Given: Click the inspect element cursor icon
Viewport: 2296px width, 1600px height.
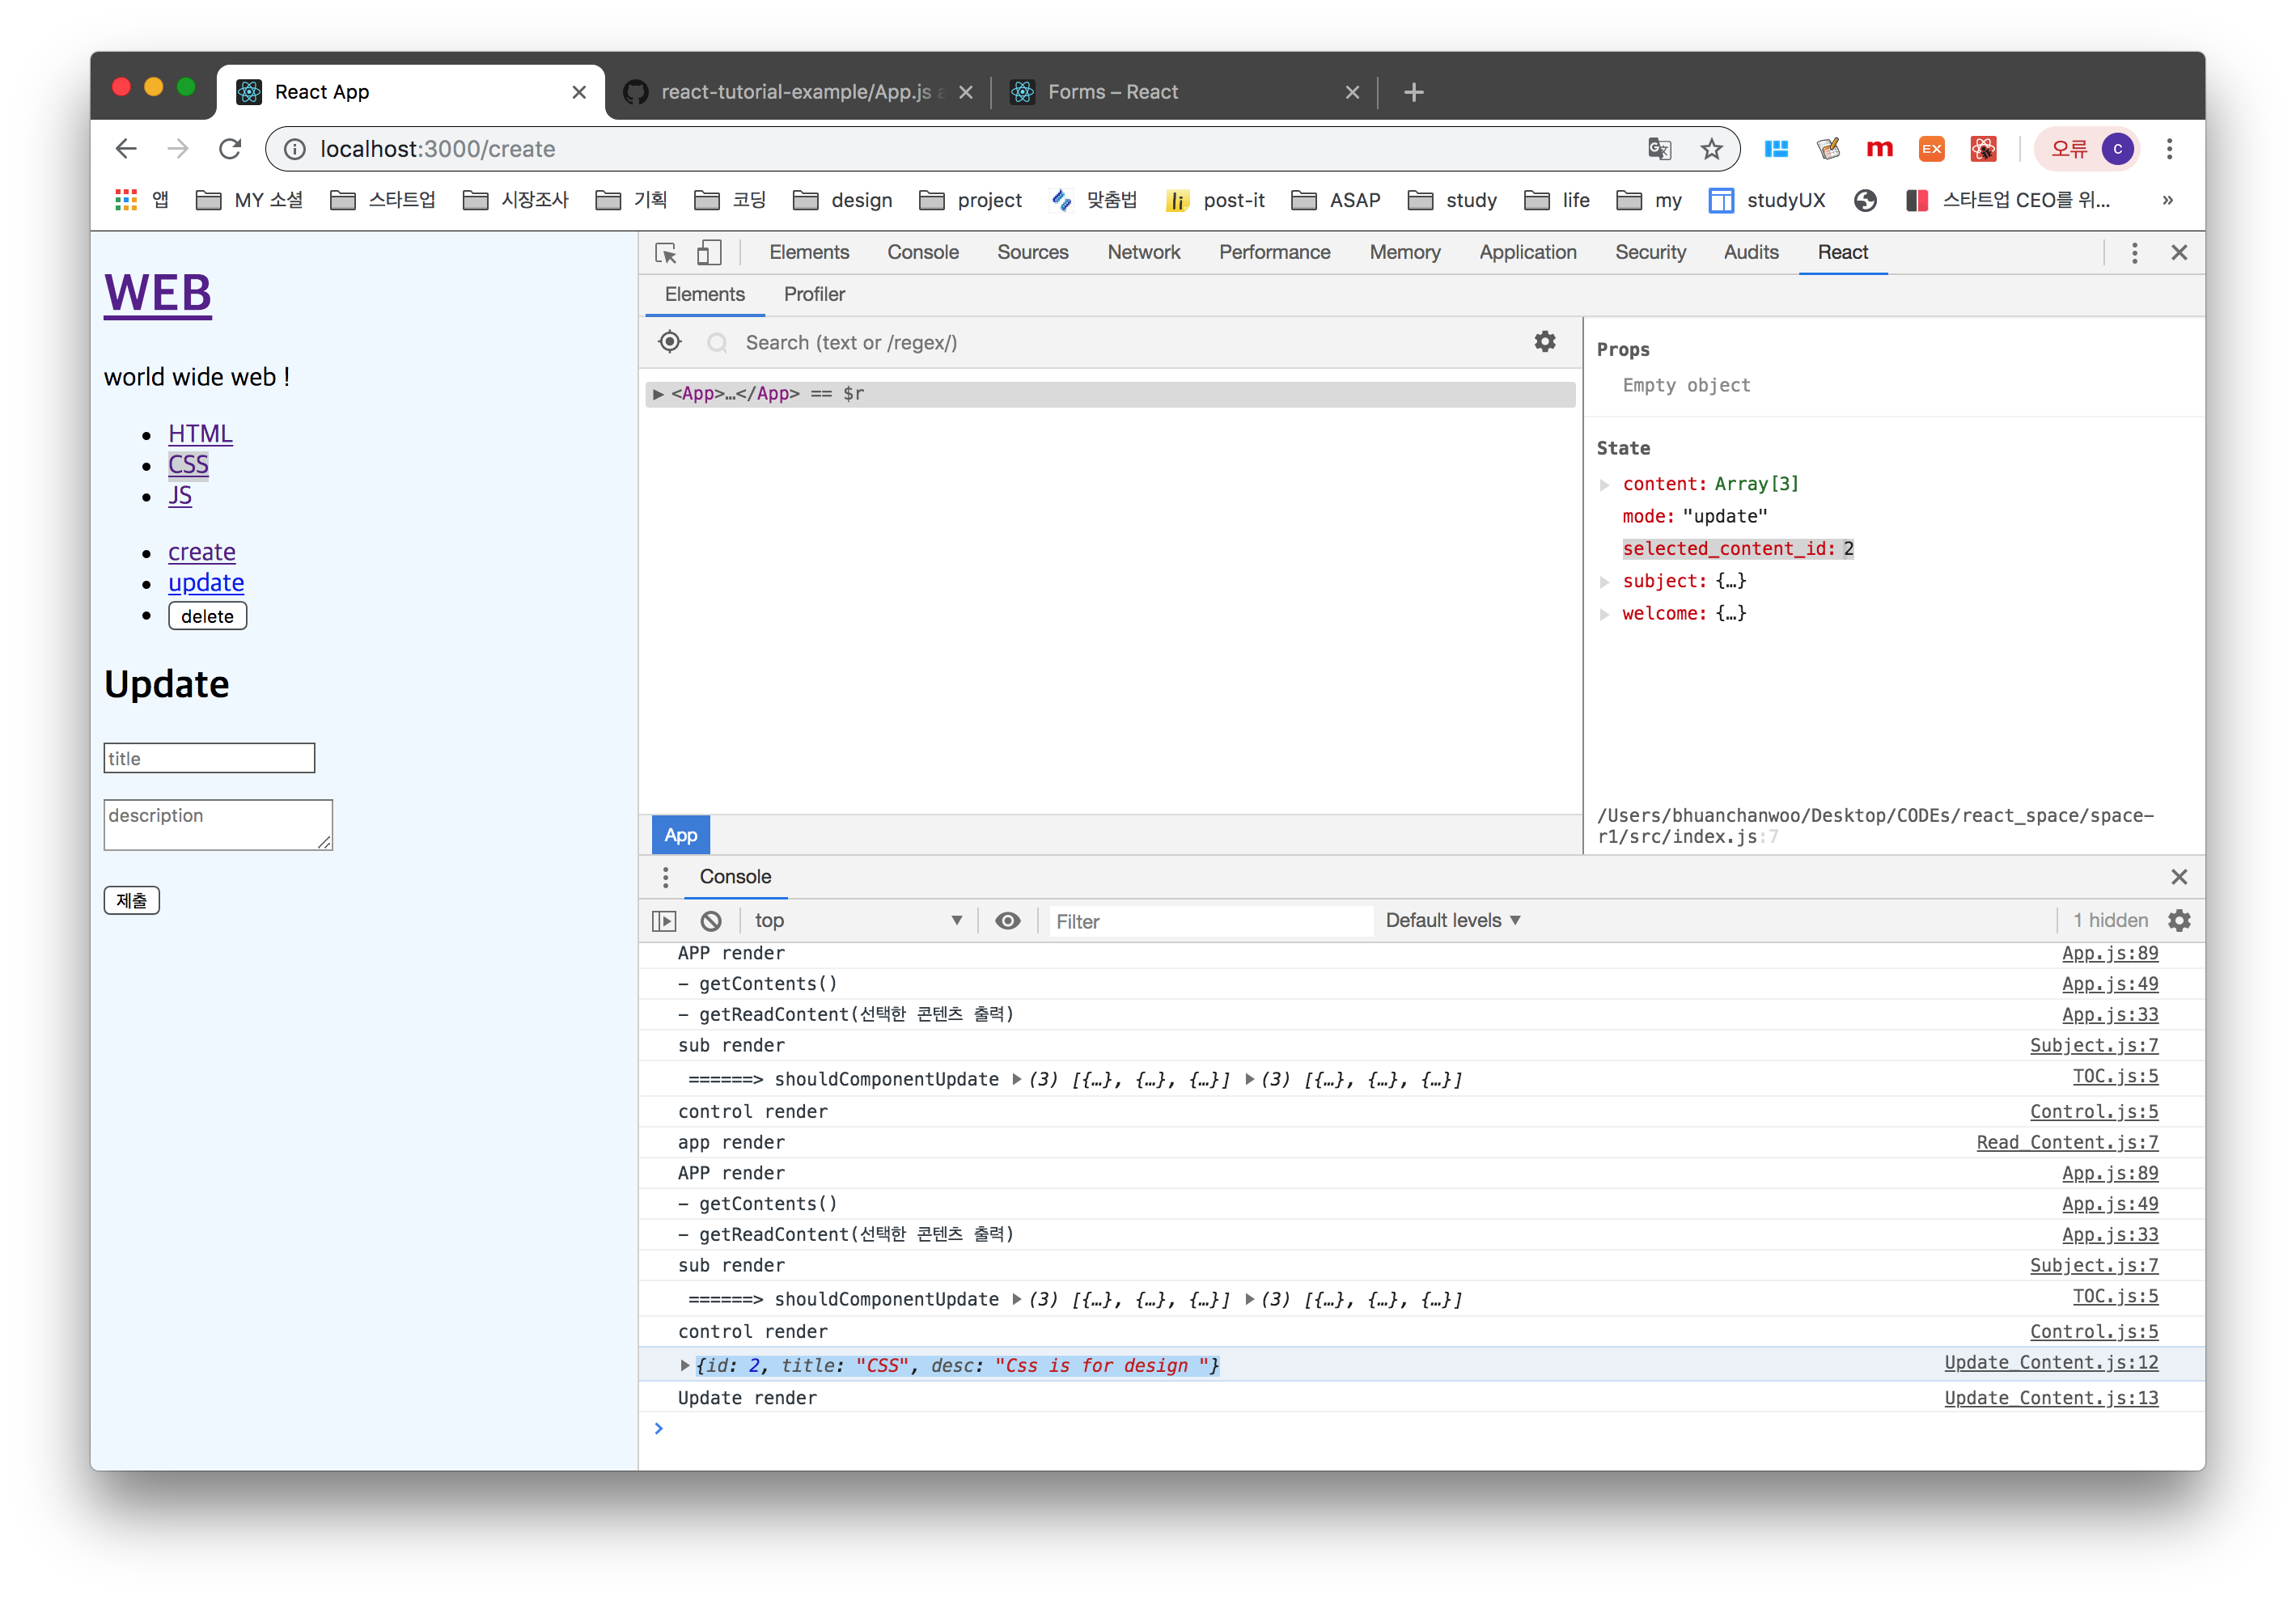Looking at the screenshot, I should click(666, 253).
